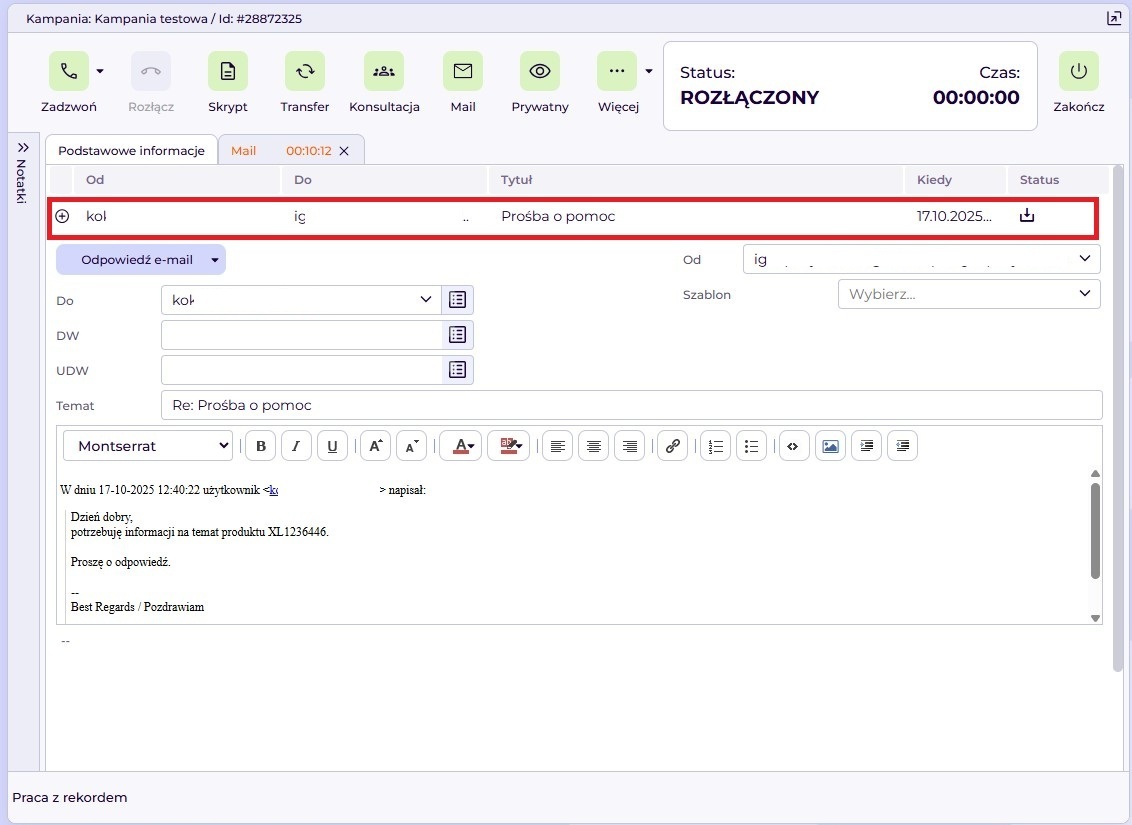The height and width of the screenshot is (825, 1132).
Task: Insert image using the picture icon
Action: (x=830, y=446)
